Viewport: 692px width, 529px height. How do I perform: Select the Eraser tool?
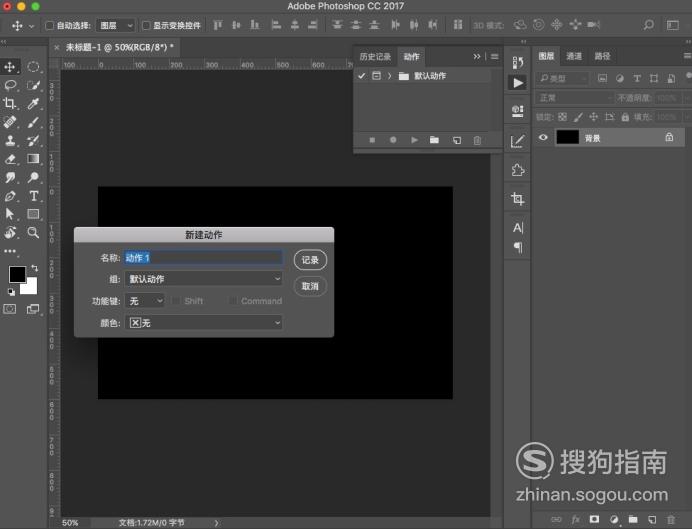10,159
